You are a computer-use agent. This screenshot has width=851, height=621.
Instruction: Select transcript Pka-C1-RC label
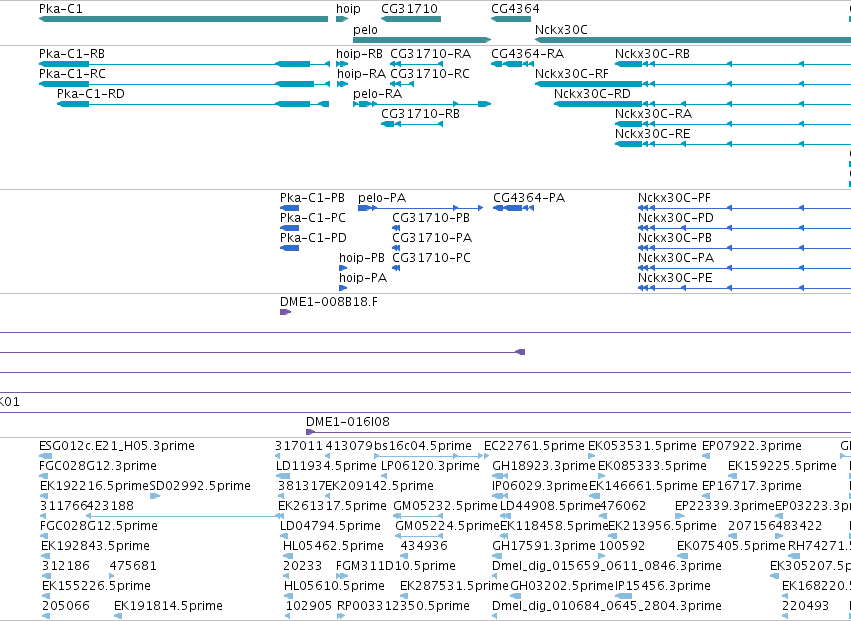(72, 74)
